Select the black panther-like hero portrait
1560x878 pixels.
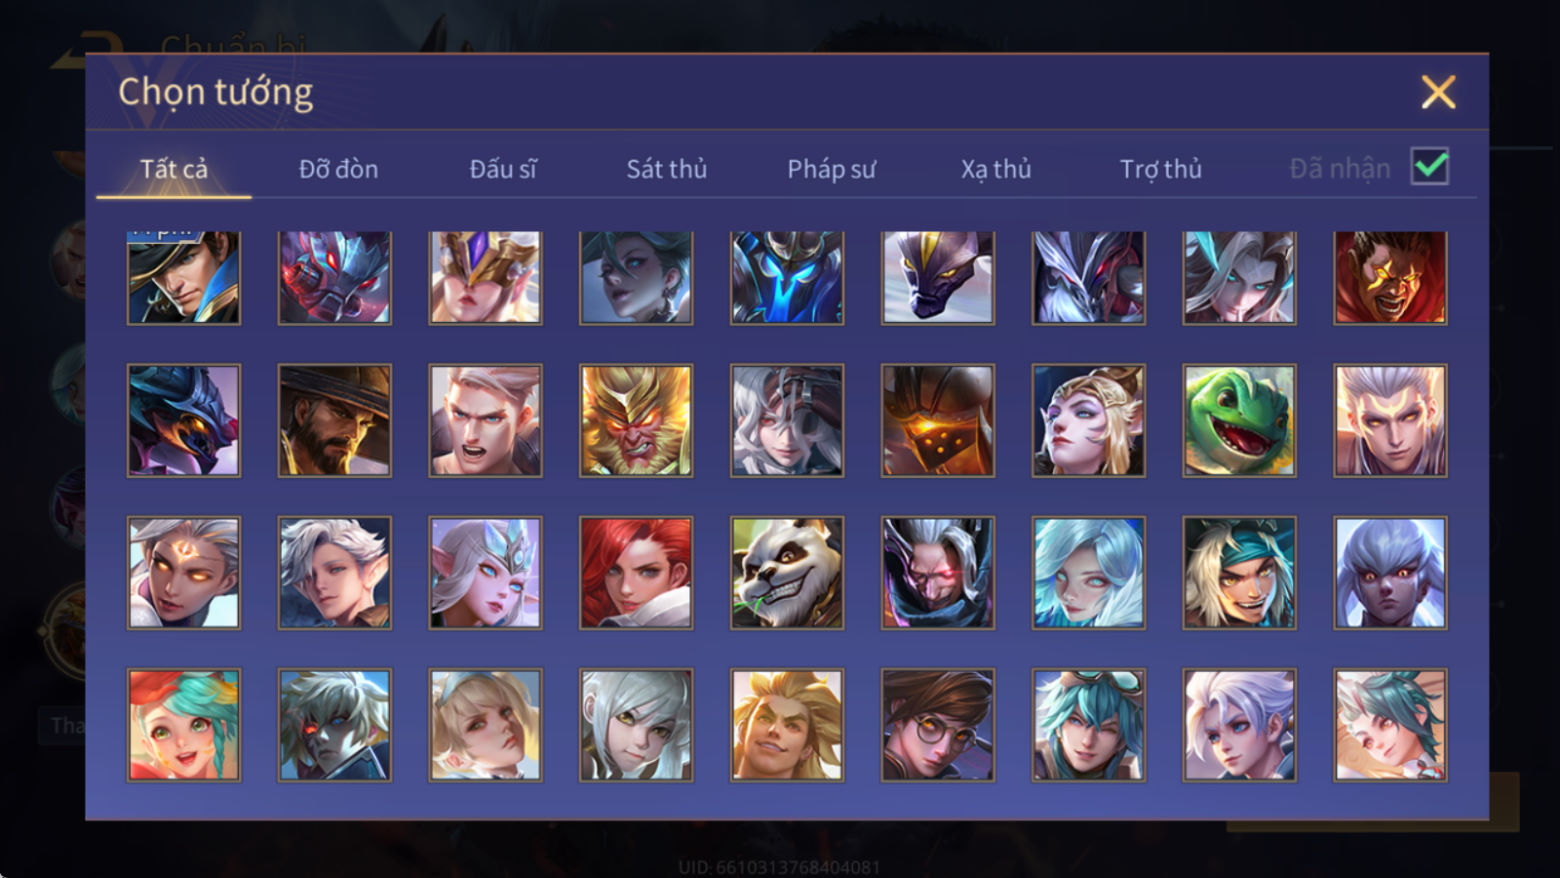tap(938, 277)
